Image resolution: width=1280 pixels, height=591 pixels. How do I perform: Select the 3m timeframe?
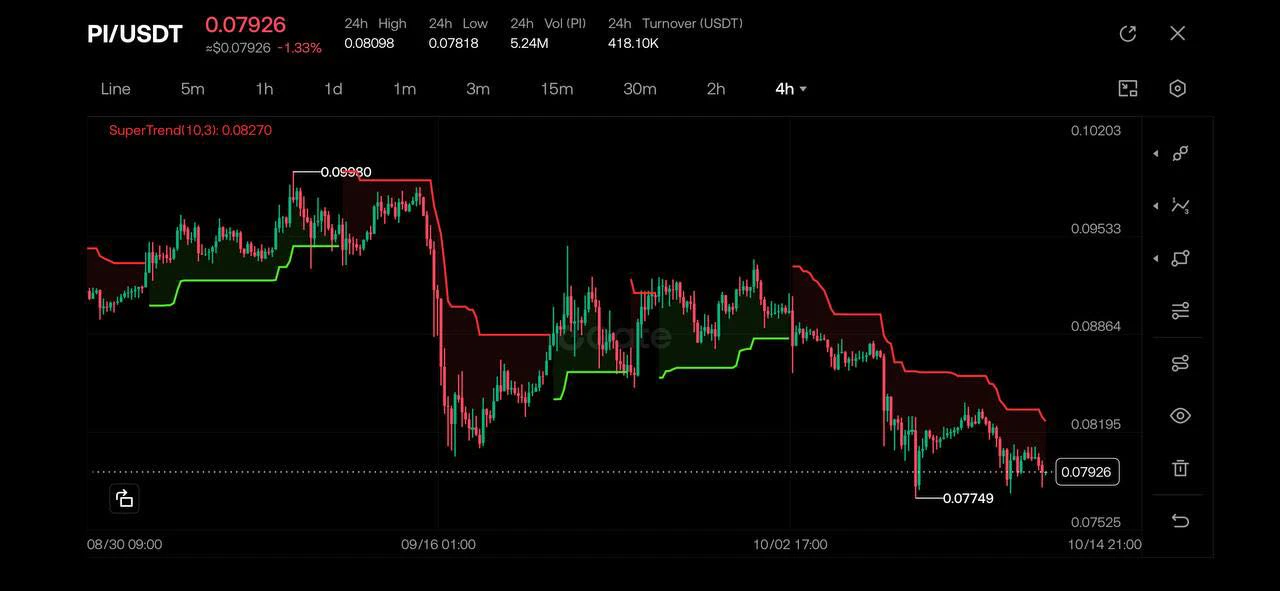pyautogui.click(x=478, y=89)
